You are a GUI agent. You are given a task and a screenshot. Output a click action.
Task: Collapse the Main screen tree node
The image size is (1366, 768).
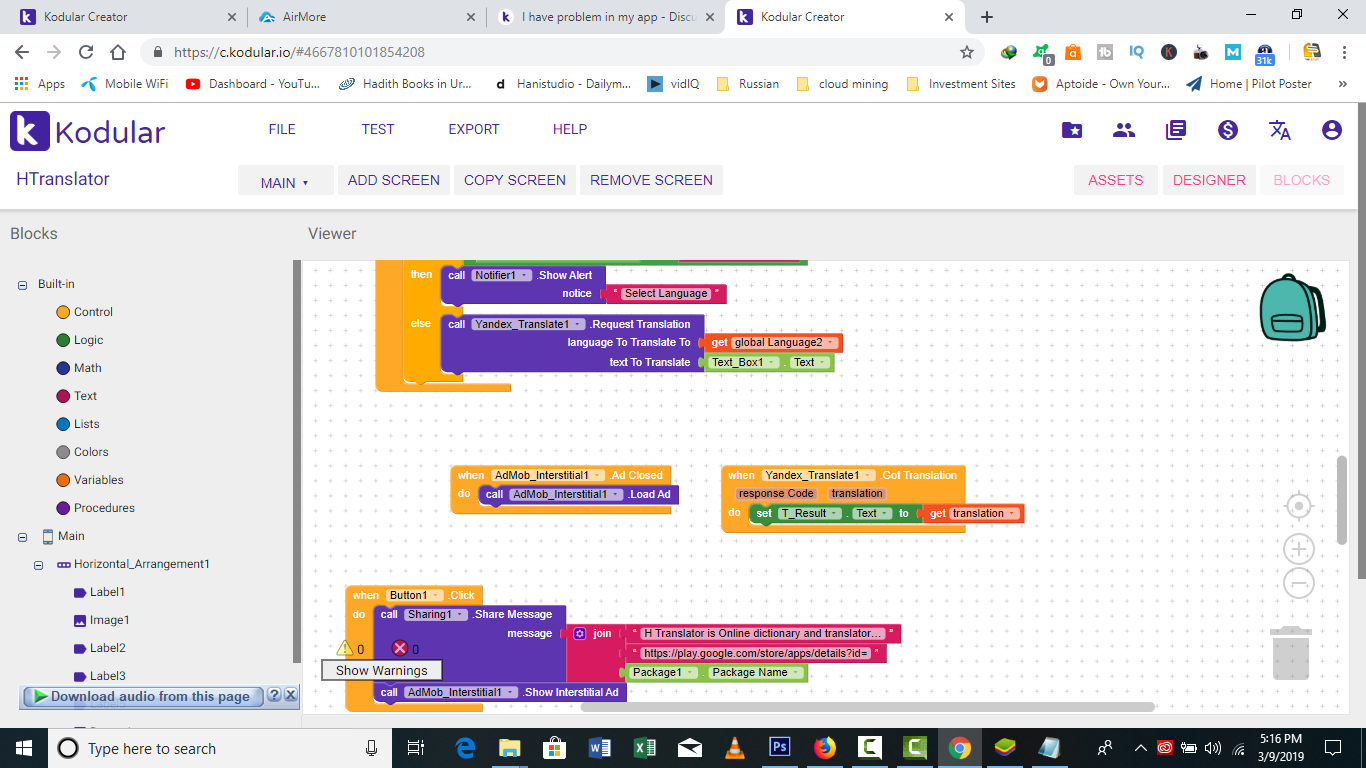22,537
